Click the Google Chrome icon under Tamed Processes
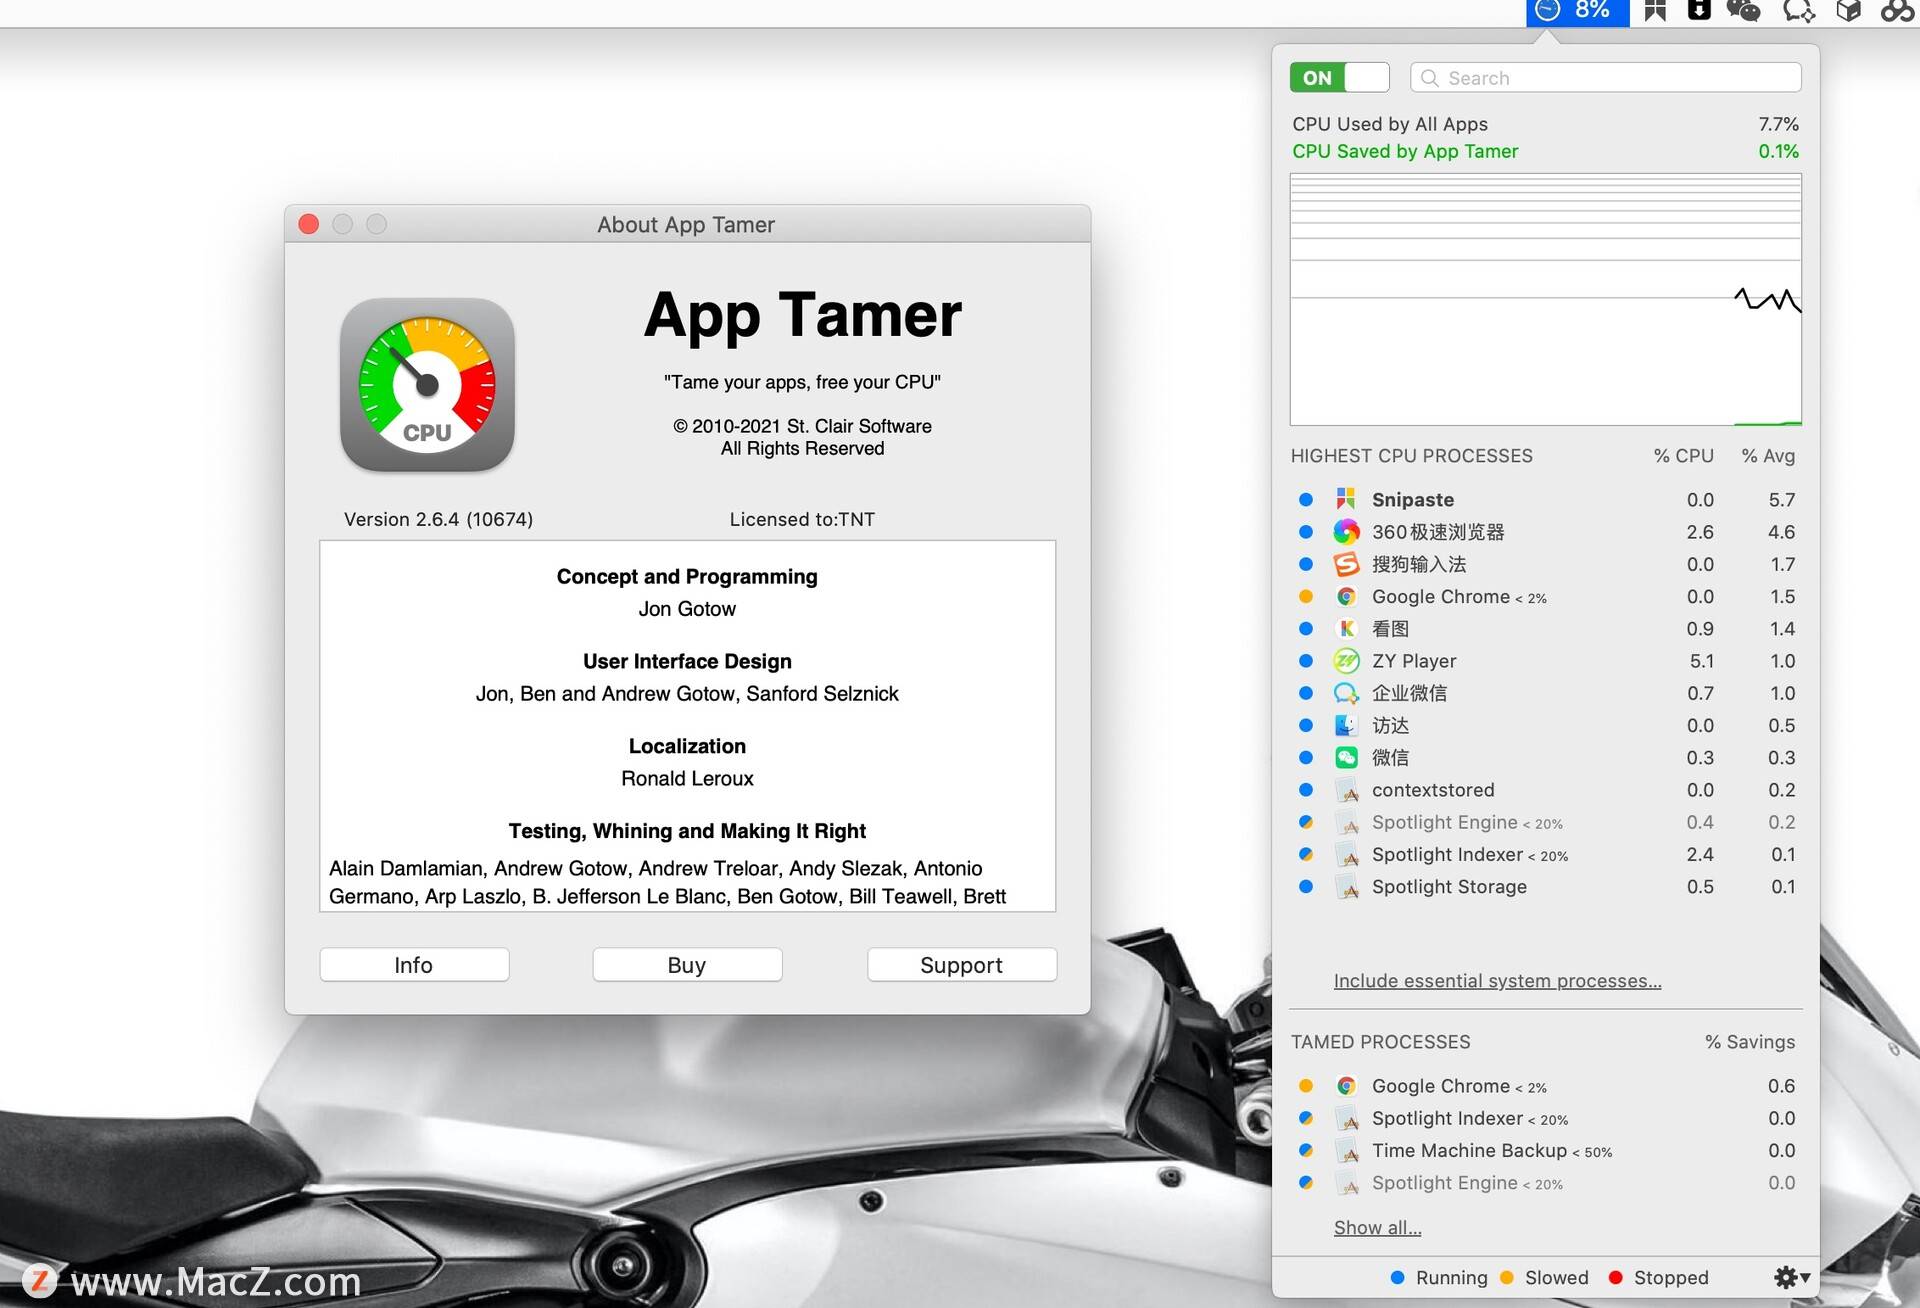 pyautogui.click(x=1346, y=1086)
